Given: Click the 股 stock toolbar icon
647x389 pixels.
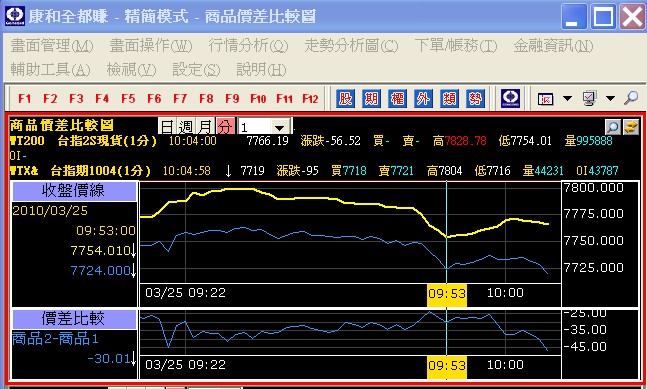Looking at the screenshot, I should tap(345, 99).
